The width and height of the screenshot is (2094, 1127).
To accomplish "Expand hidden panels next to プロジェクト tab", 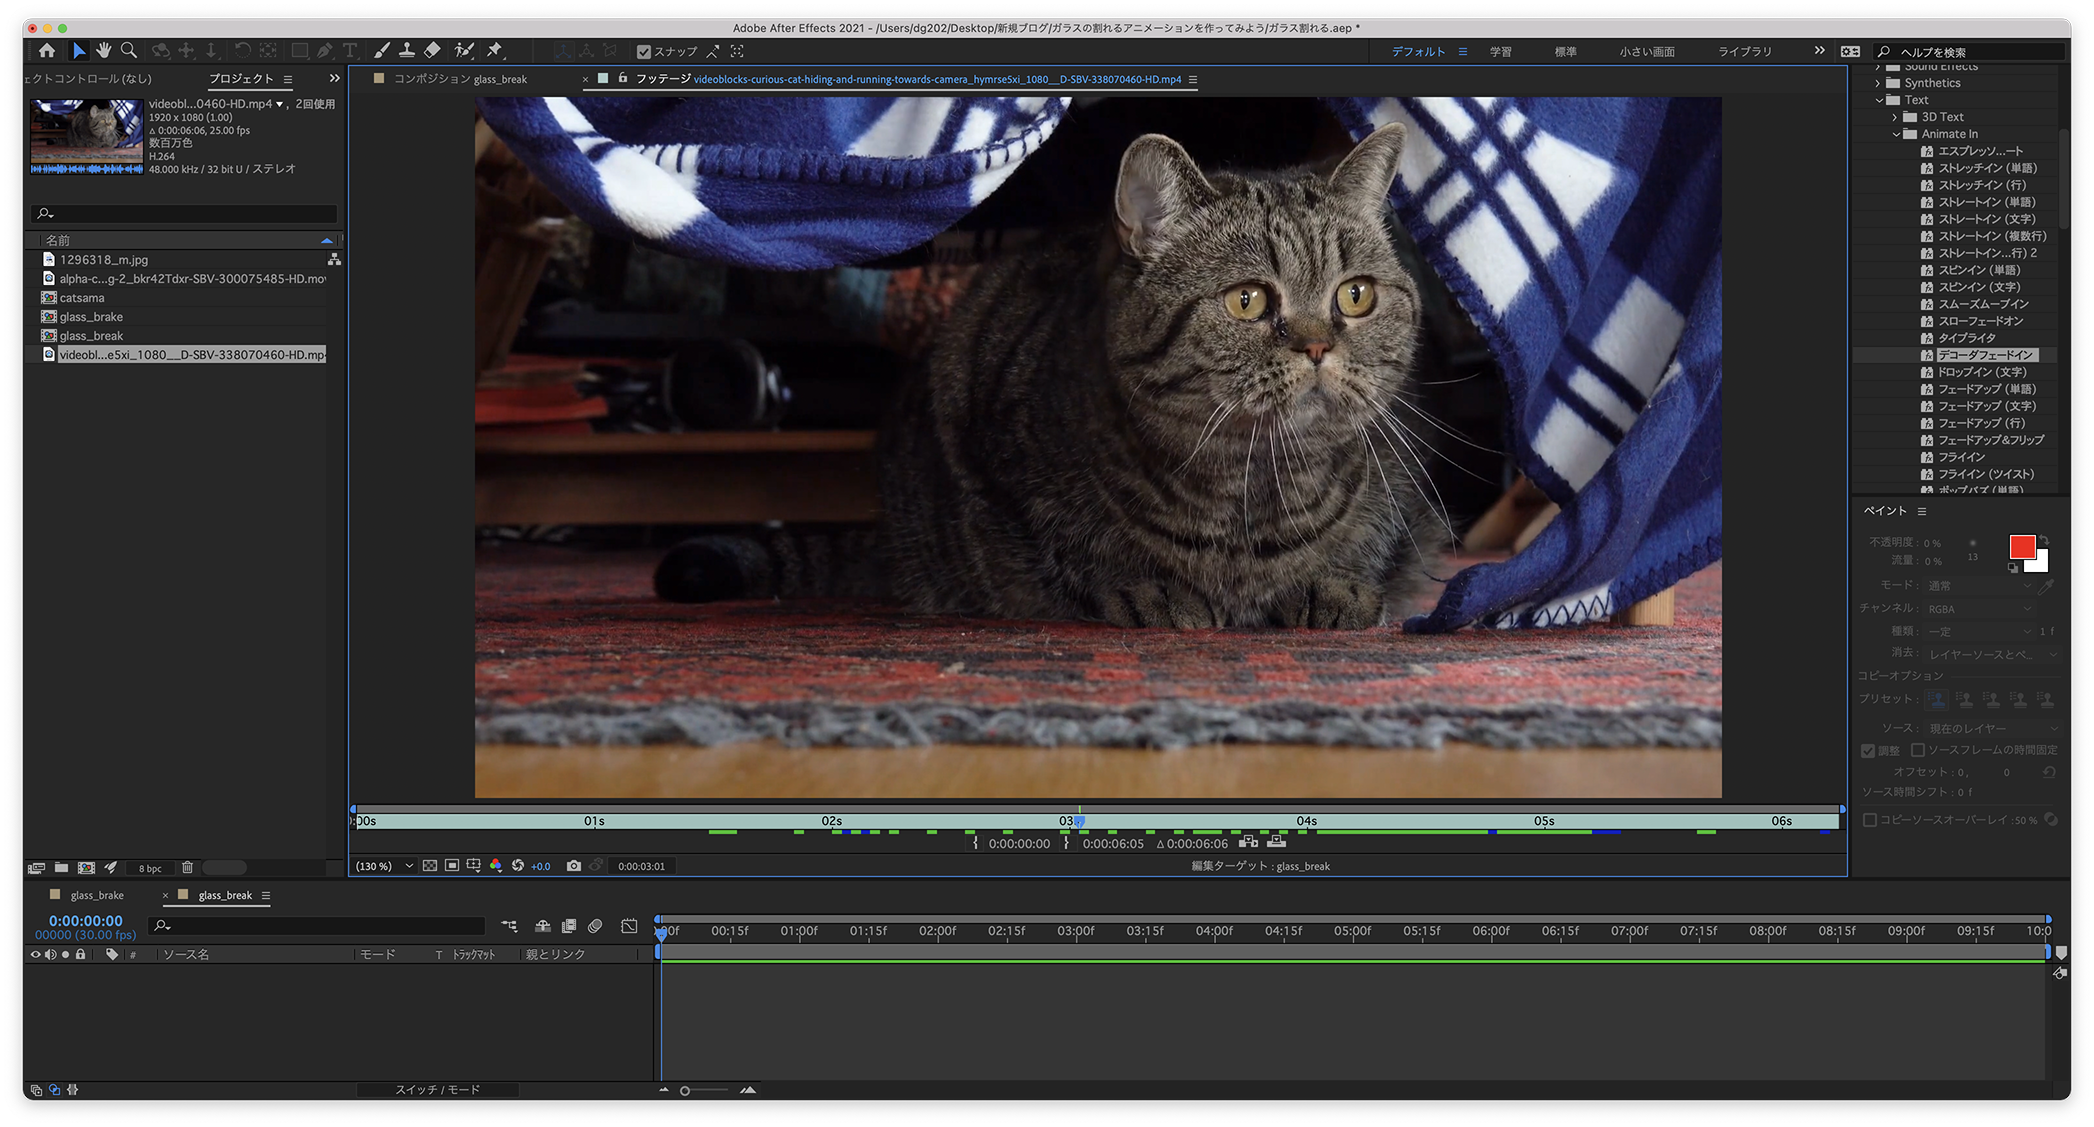I will tap(334, 78).
